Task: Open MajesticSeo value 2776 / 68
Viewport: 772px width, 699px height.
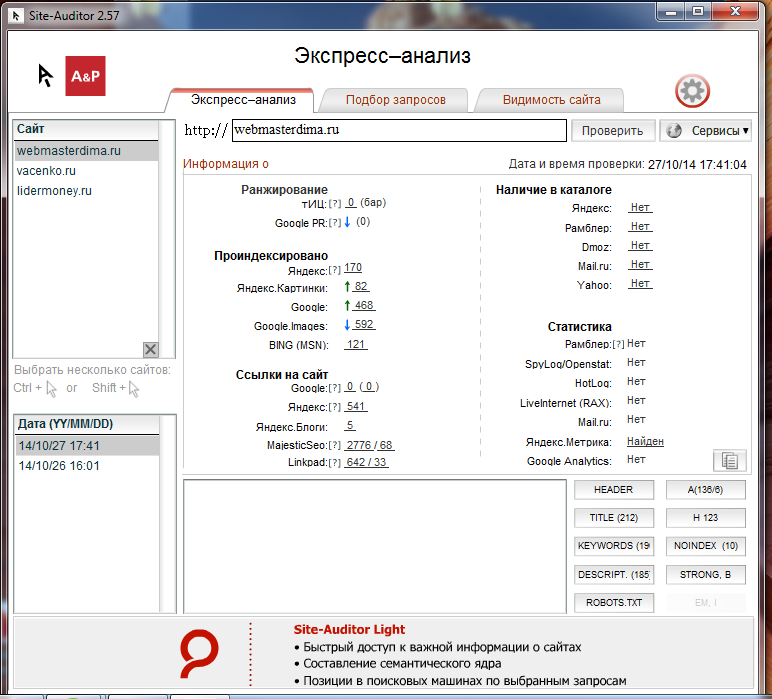Action: click(x=369, y=445)
